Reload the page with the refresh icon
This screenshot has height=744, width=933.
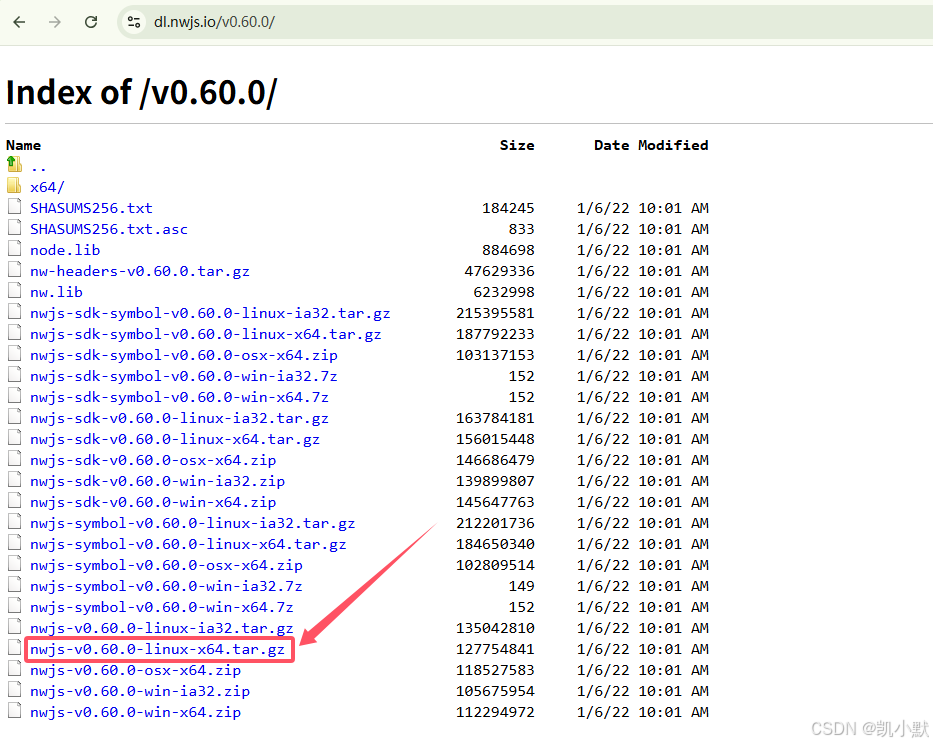pos(91,22)
